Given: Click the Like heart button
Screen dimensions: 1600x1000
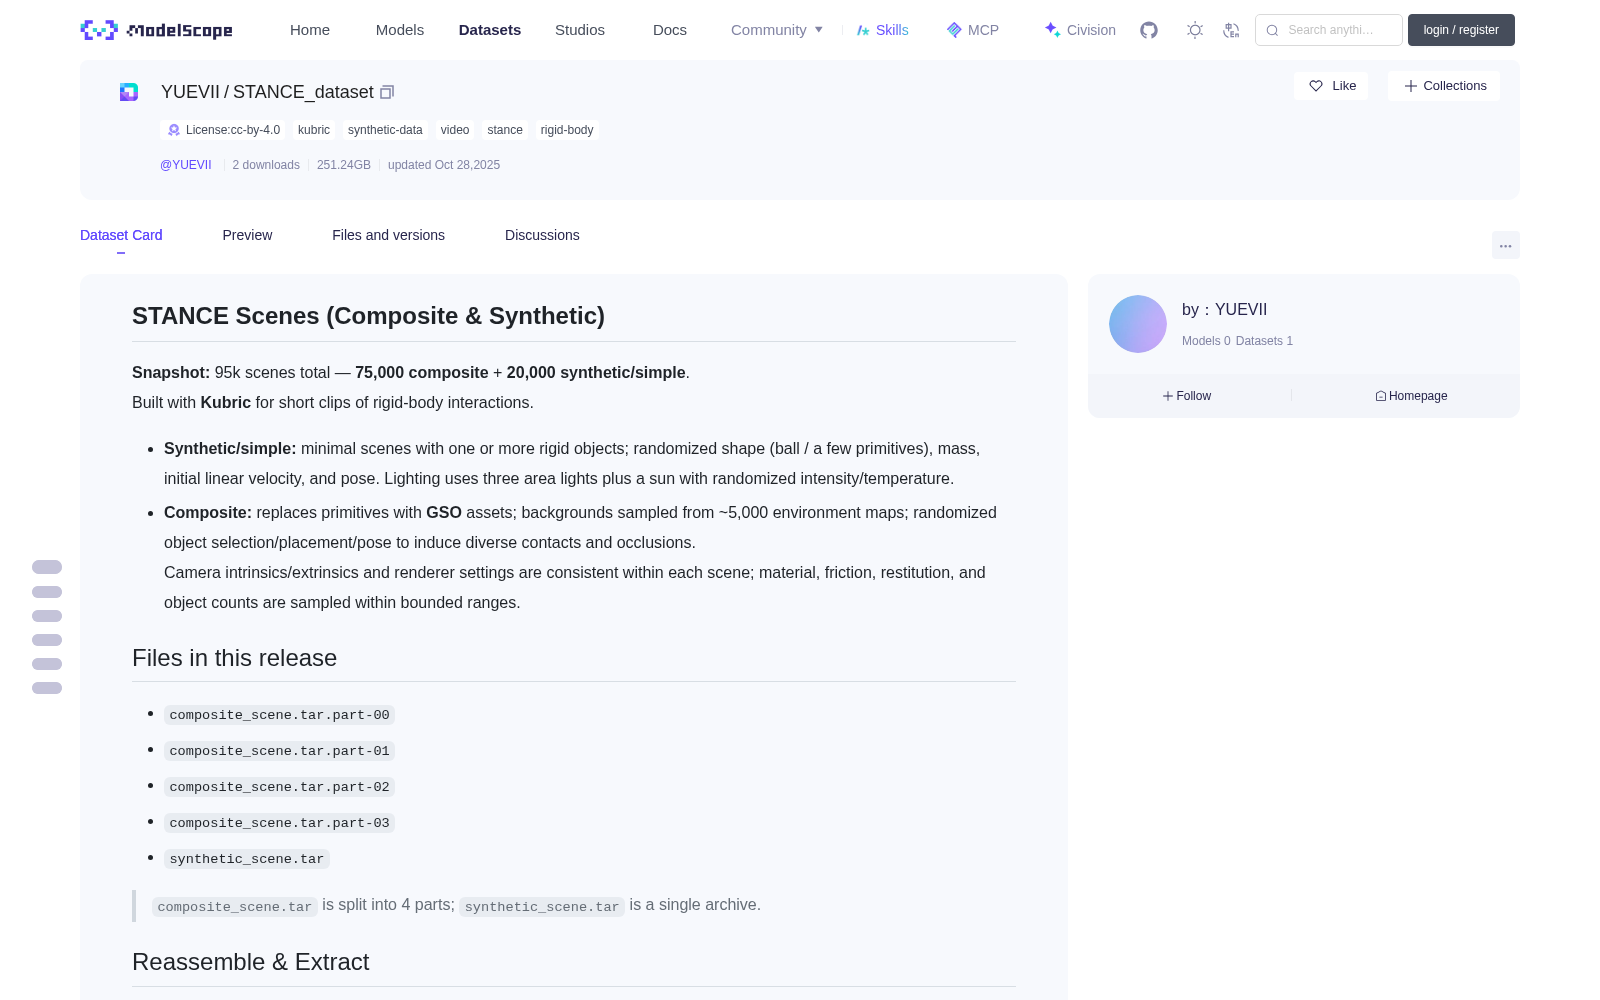Looking at the screenshot, I should 1331,86.
